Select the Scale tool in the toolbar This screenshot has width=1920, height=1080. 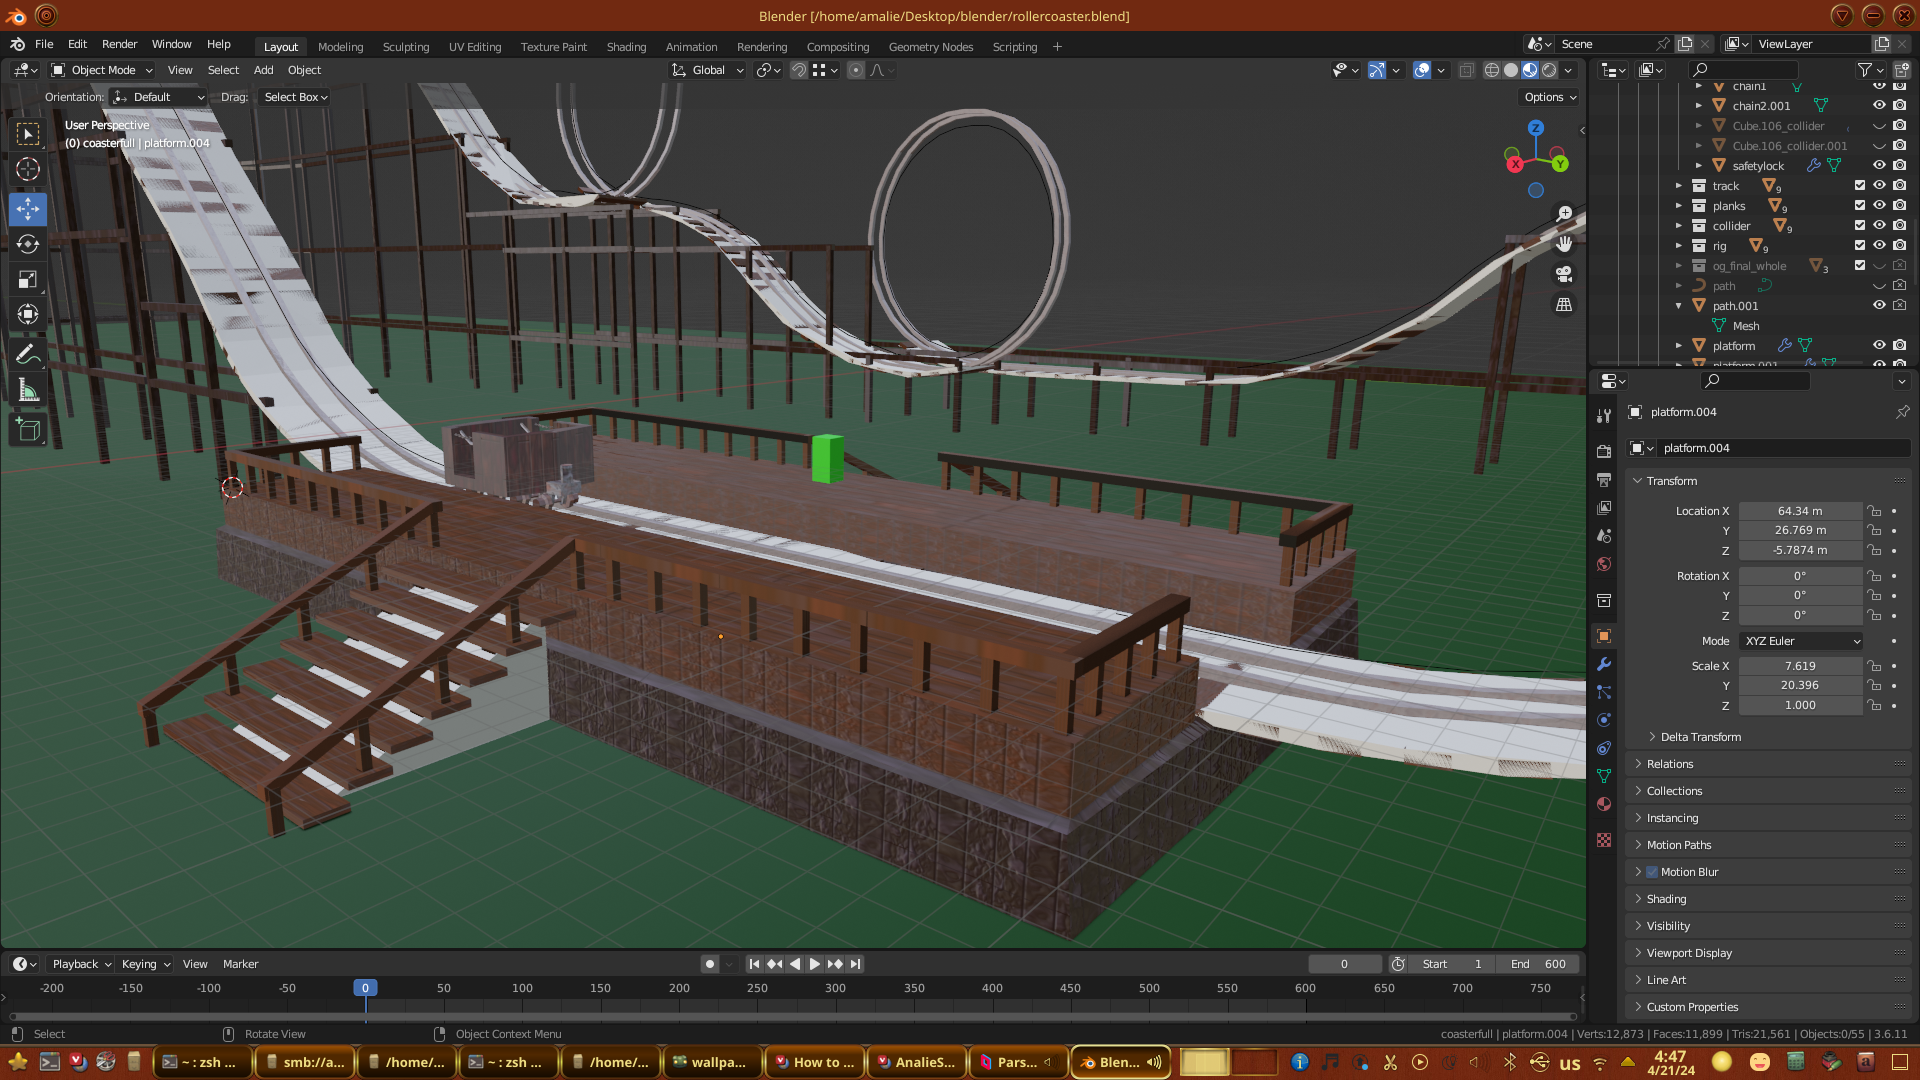(28, 280)
